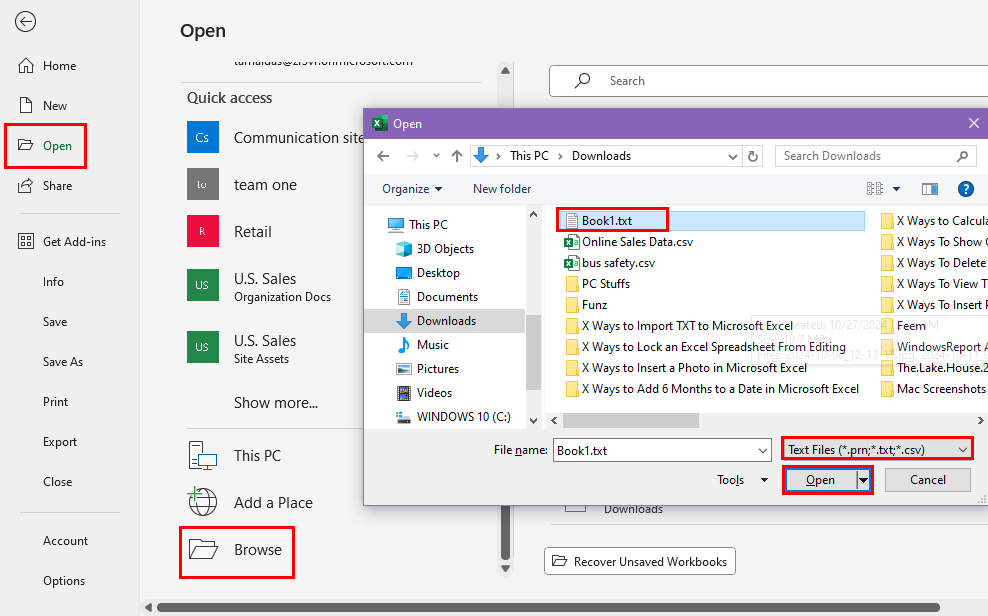Select This PC location in Open pane
This screenshot has height=616, width=988.
point(234,455)
